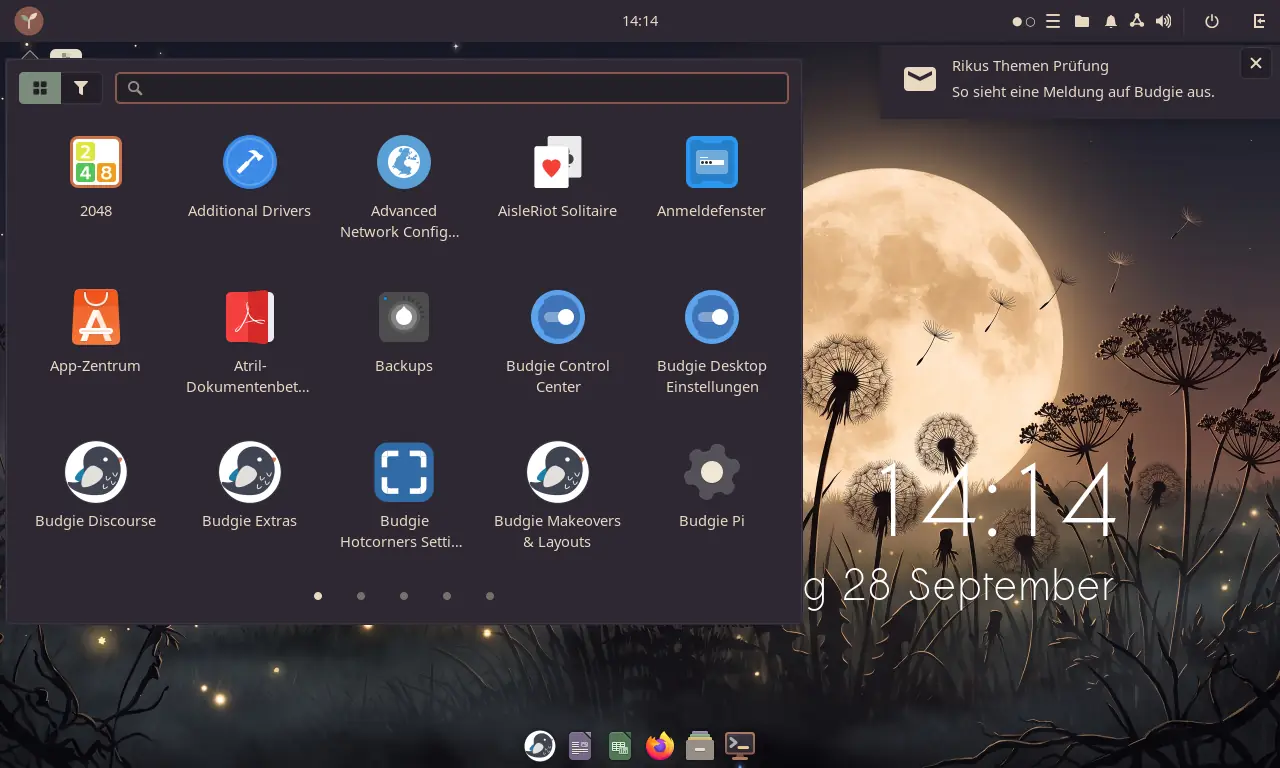This screenshot has height=768, width=1280.
Task: Go to the fourth app page dot
Action: pos(447,596)
